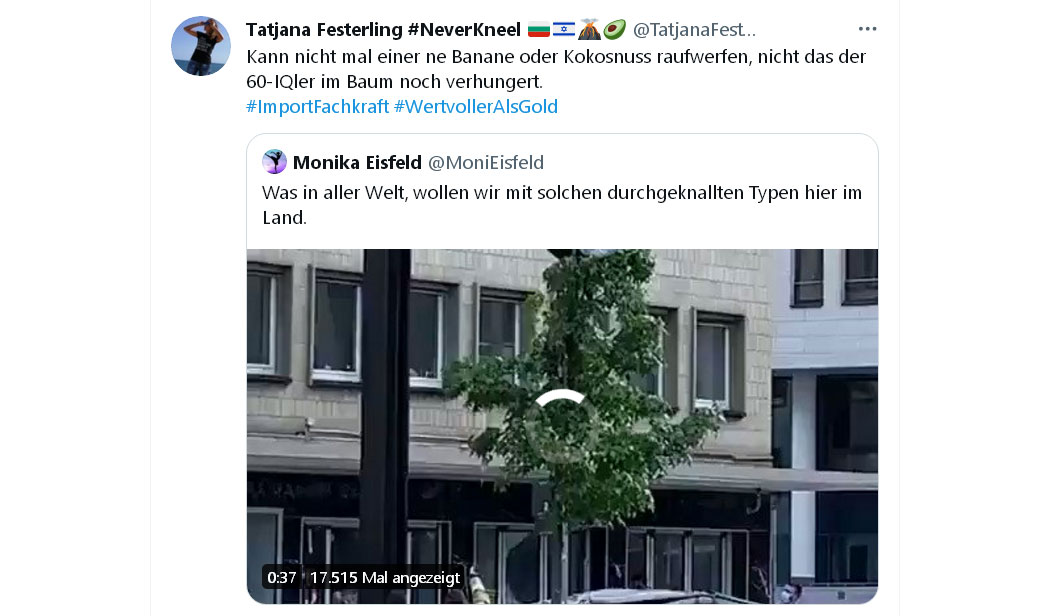Open the Tatjana Festerling display name link
Screen dimensions: 1050x616
point(324,29)
